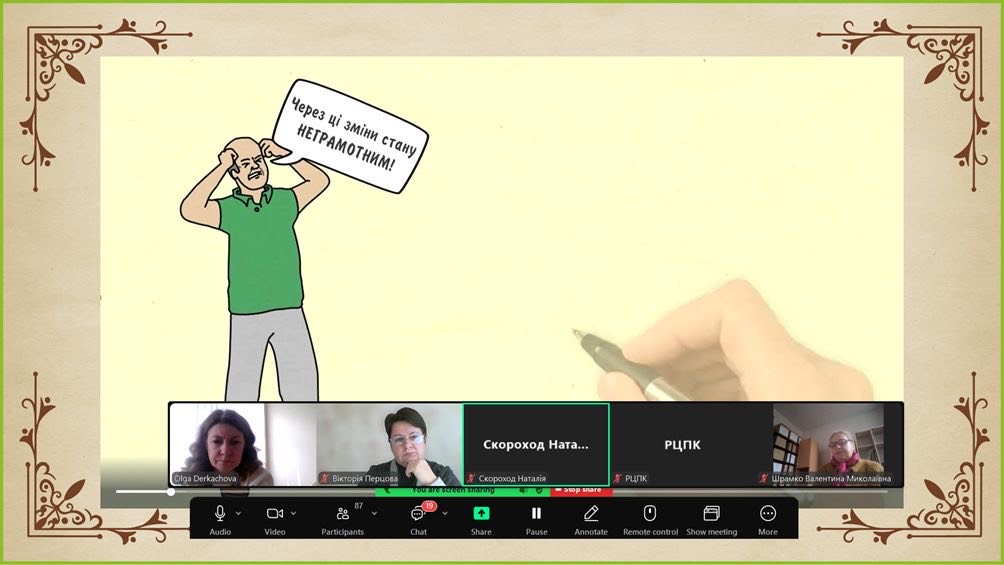Mute microphone with the Audio button

click(x=220, y=514)
